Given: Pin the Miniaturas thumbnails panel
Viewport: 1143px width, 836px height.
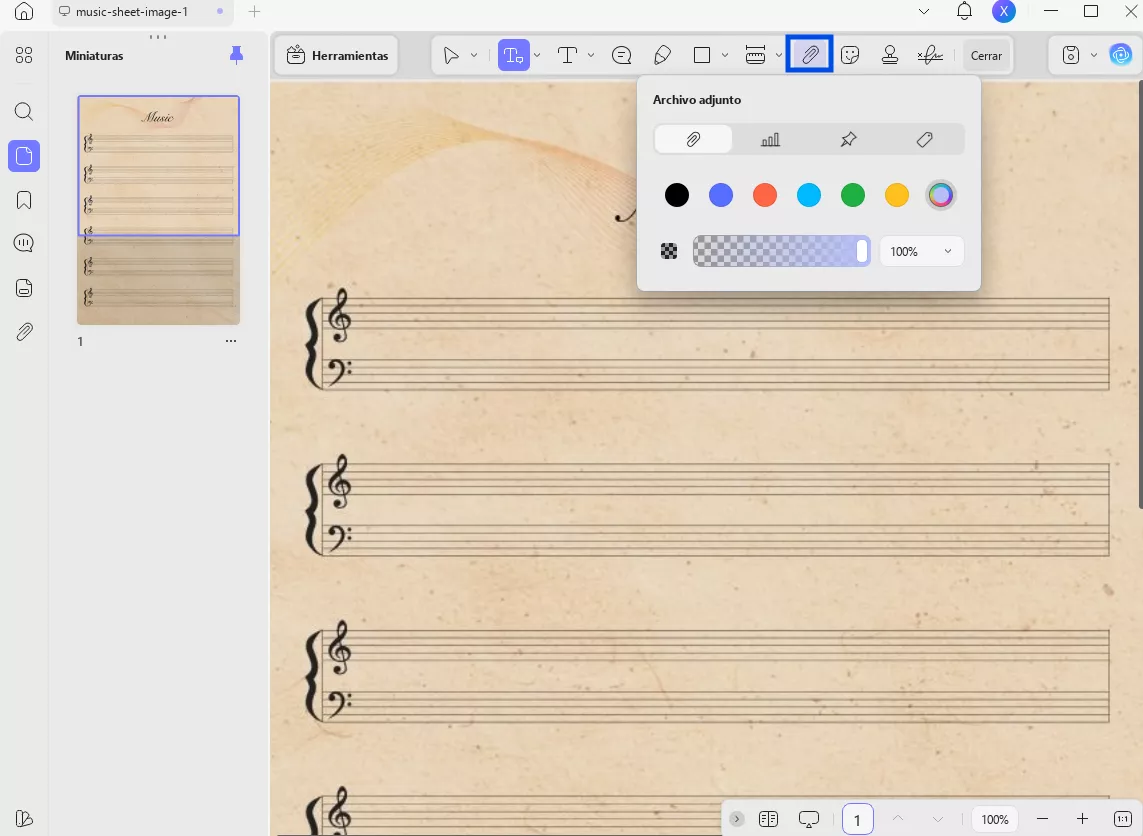Looking at the screenshot, I should click(236, 55).
